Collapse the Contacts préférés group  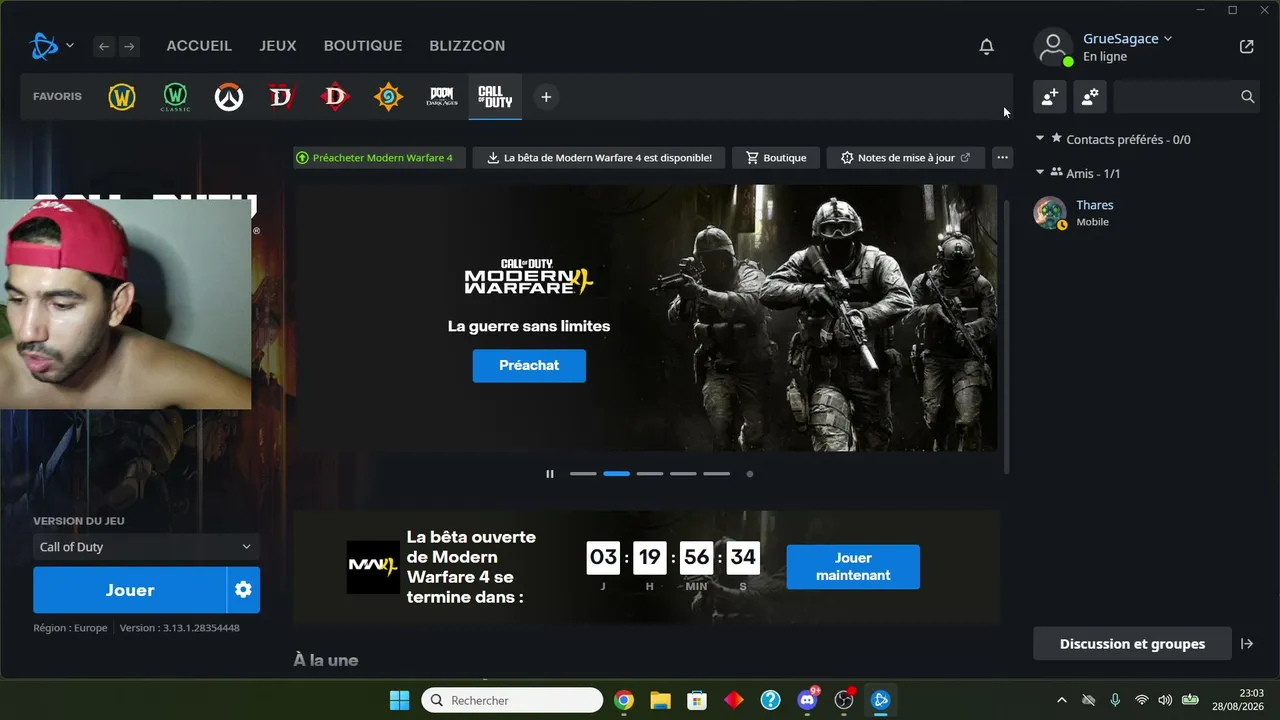tap(1040, 138)
